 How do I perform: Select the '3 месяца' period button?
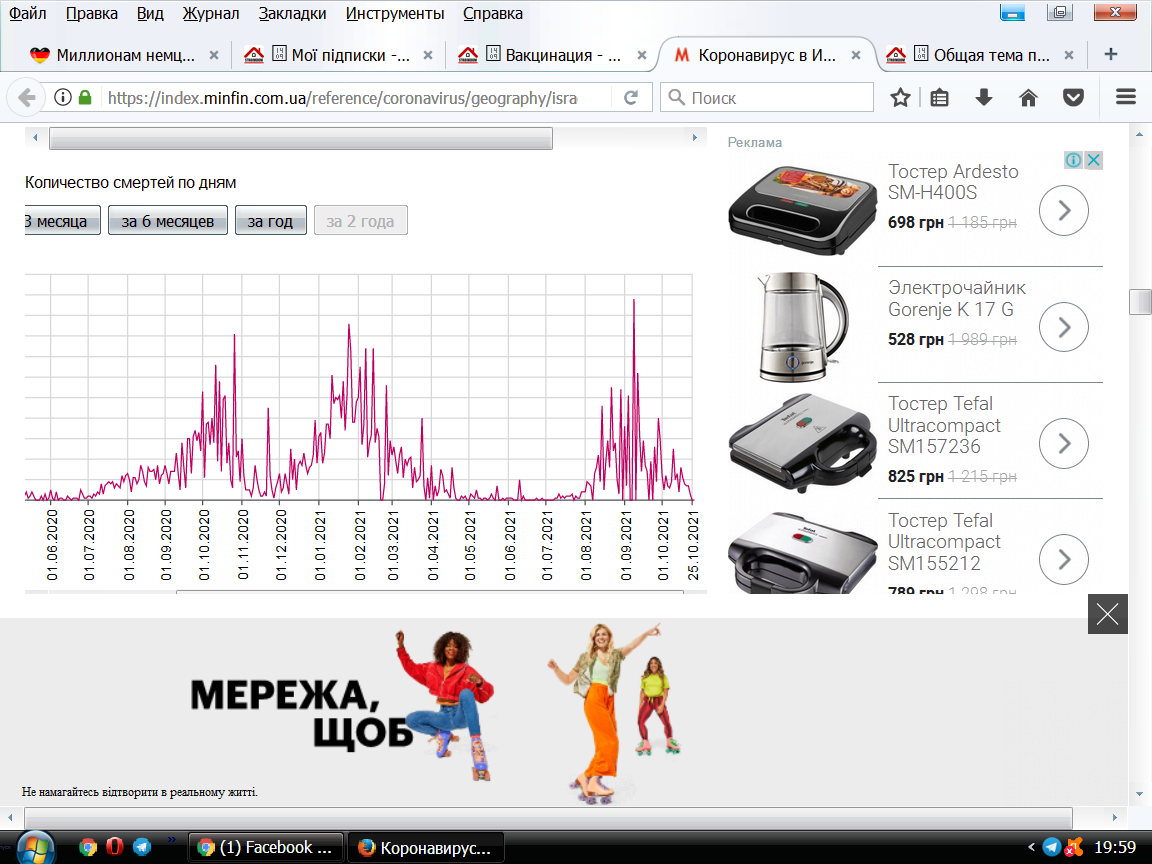[x=62, y=220]
